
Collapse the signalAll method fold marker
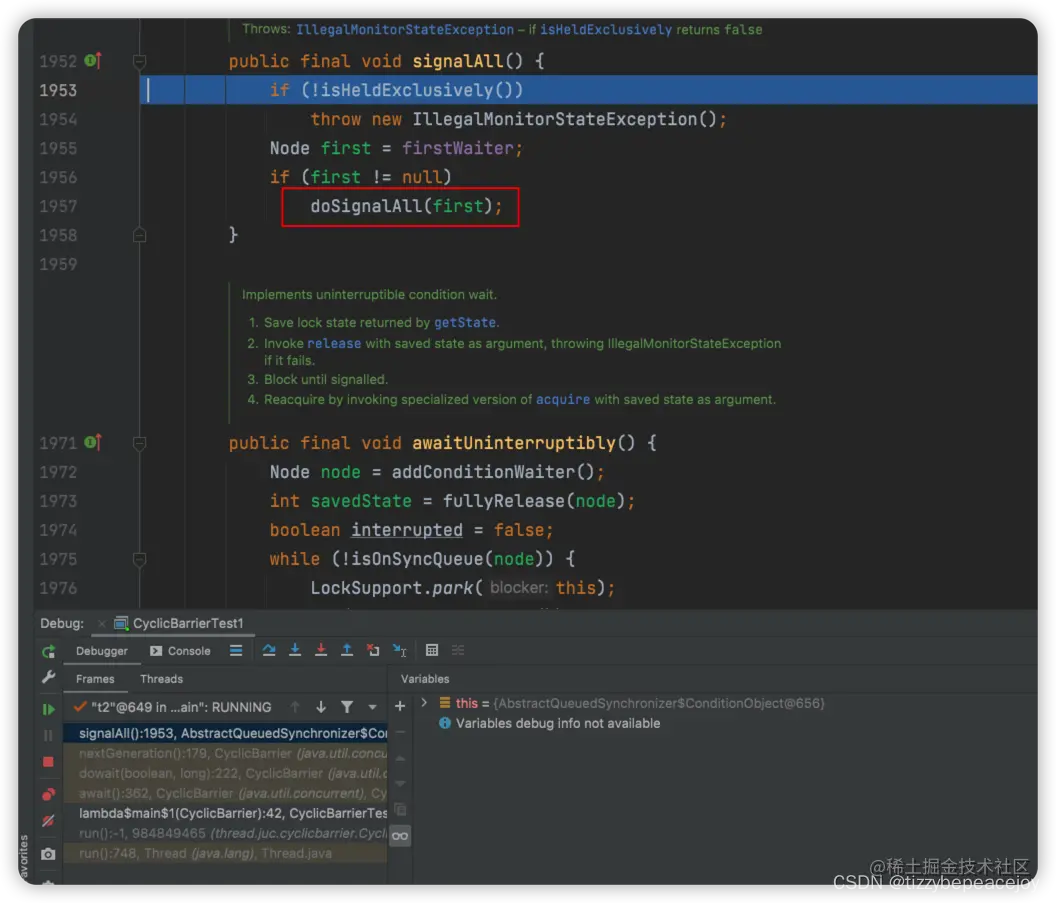[x=139, y=62]
